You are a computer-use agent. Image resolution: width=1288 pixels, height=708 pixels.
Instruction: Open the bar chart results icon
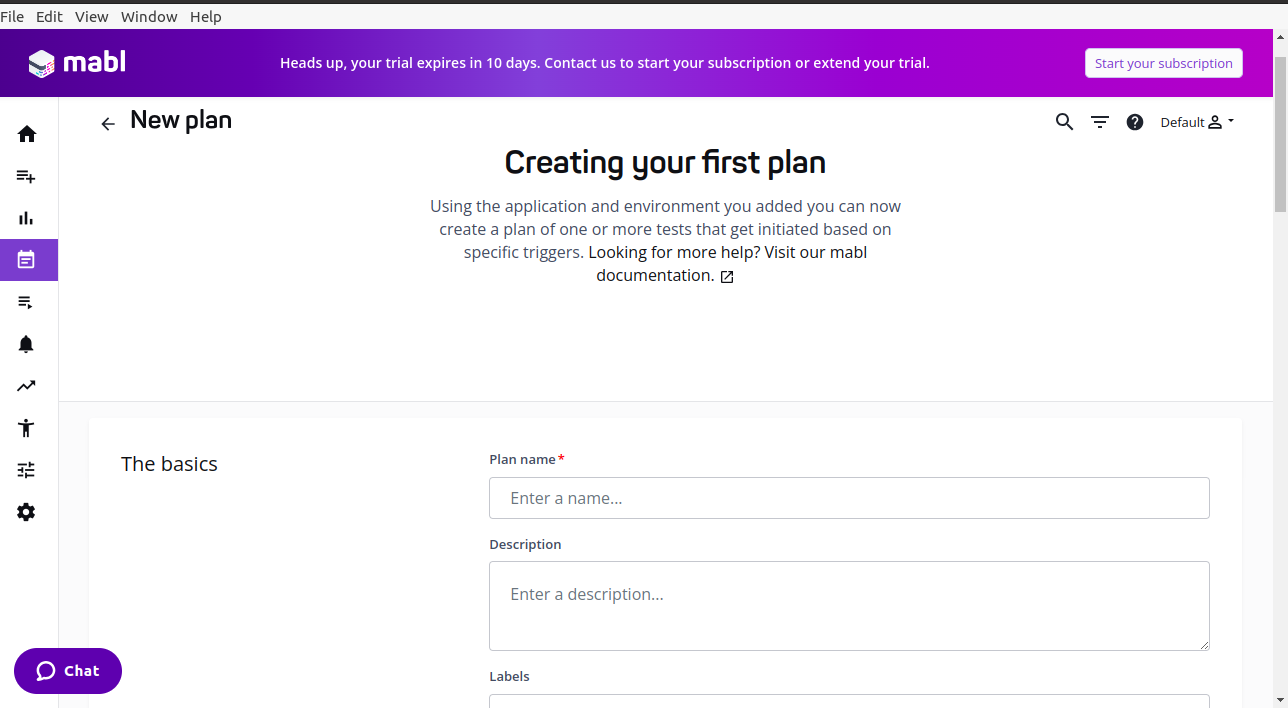coord(27,218)
